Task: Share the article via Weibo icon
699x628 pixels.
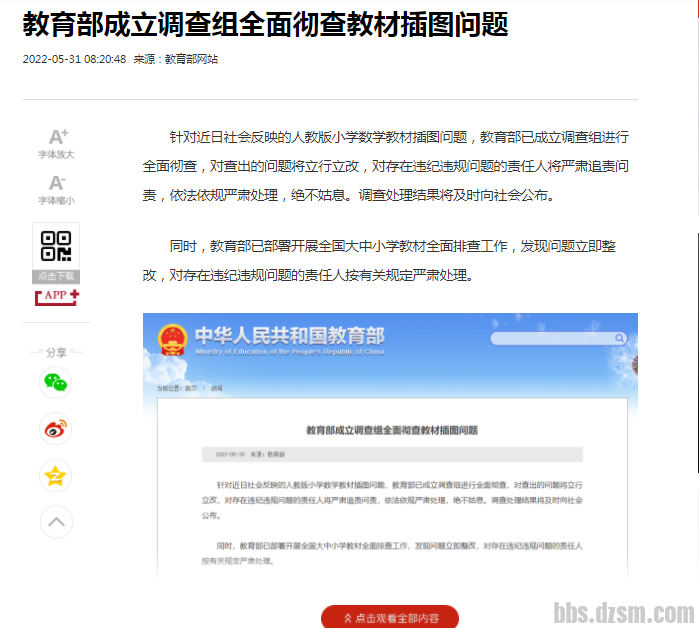Action: click(56, 429)
